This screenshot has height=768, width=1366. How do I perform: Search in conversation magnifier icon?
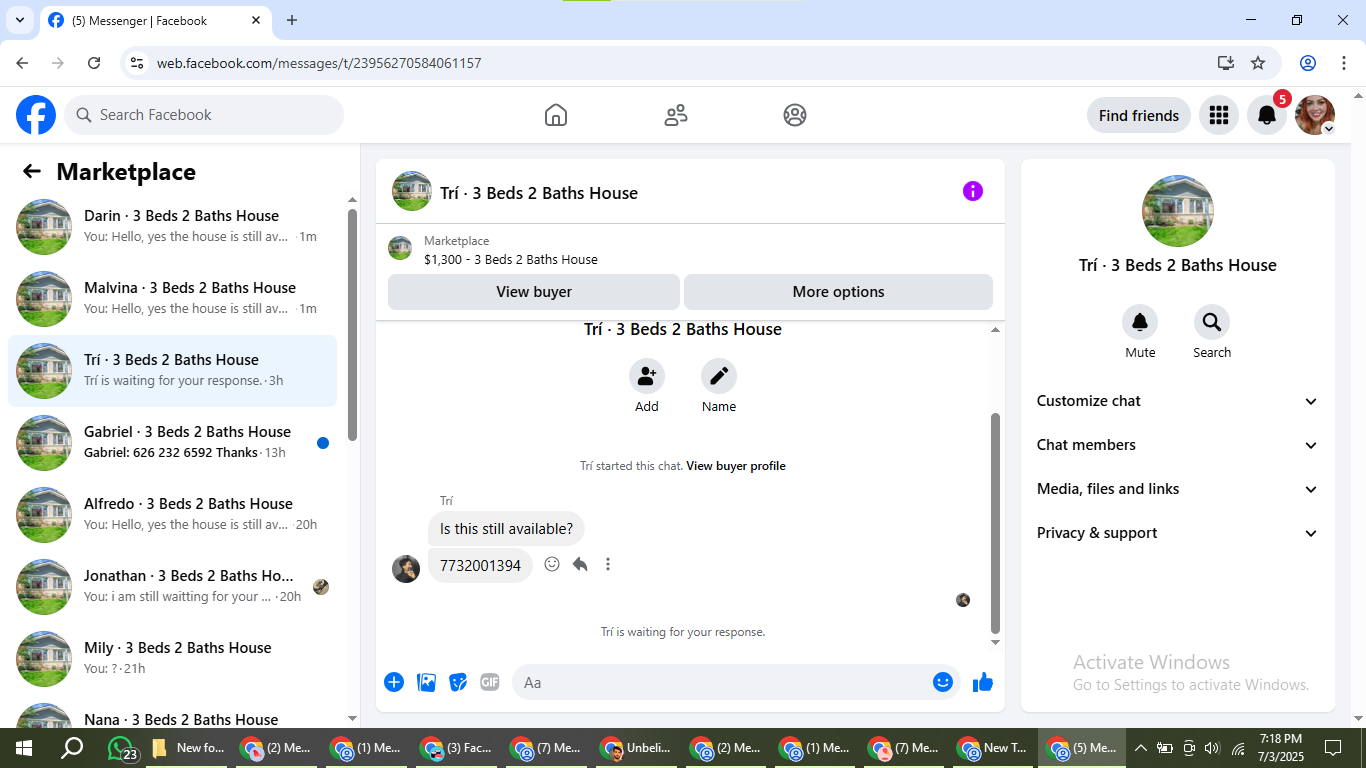pos(1212,322)
